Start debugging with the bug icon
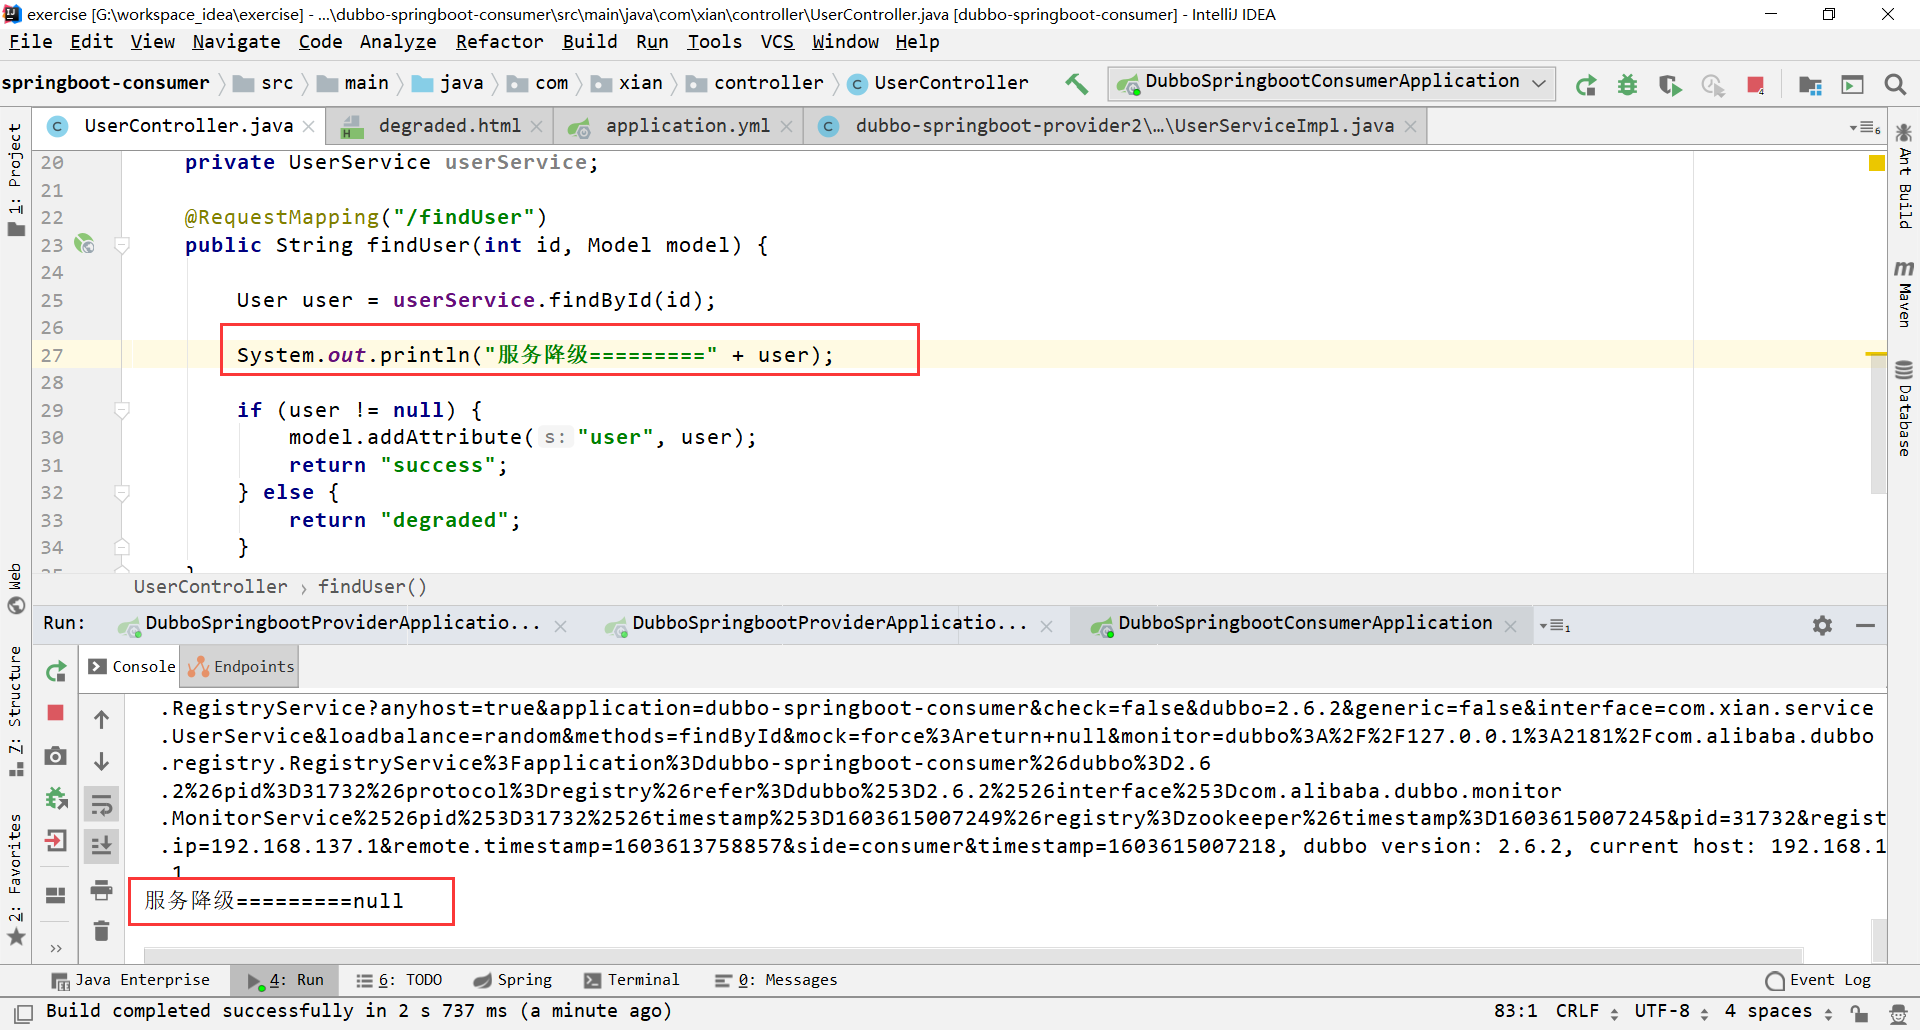Screen dimensions: 1920x1030 (1628, 85)
